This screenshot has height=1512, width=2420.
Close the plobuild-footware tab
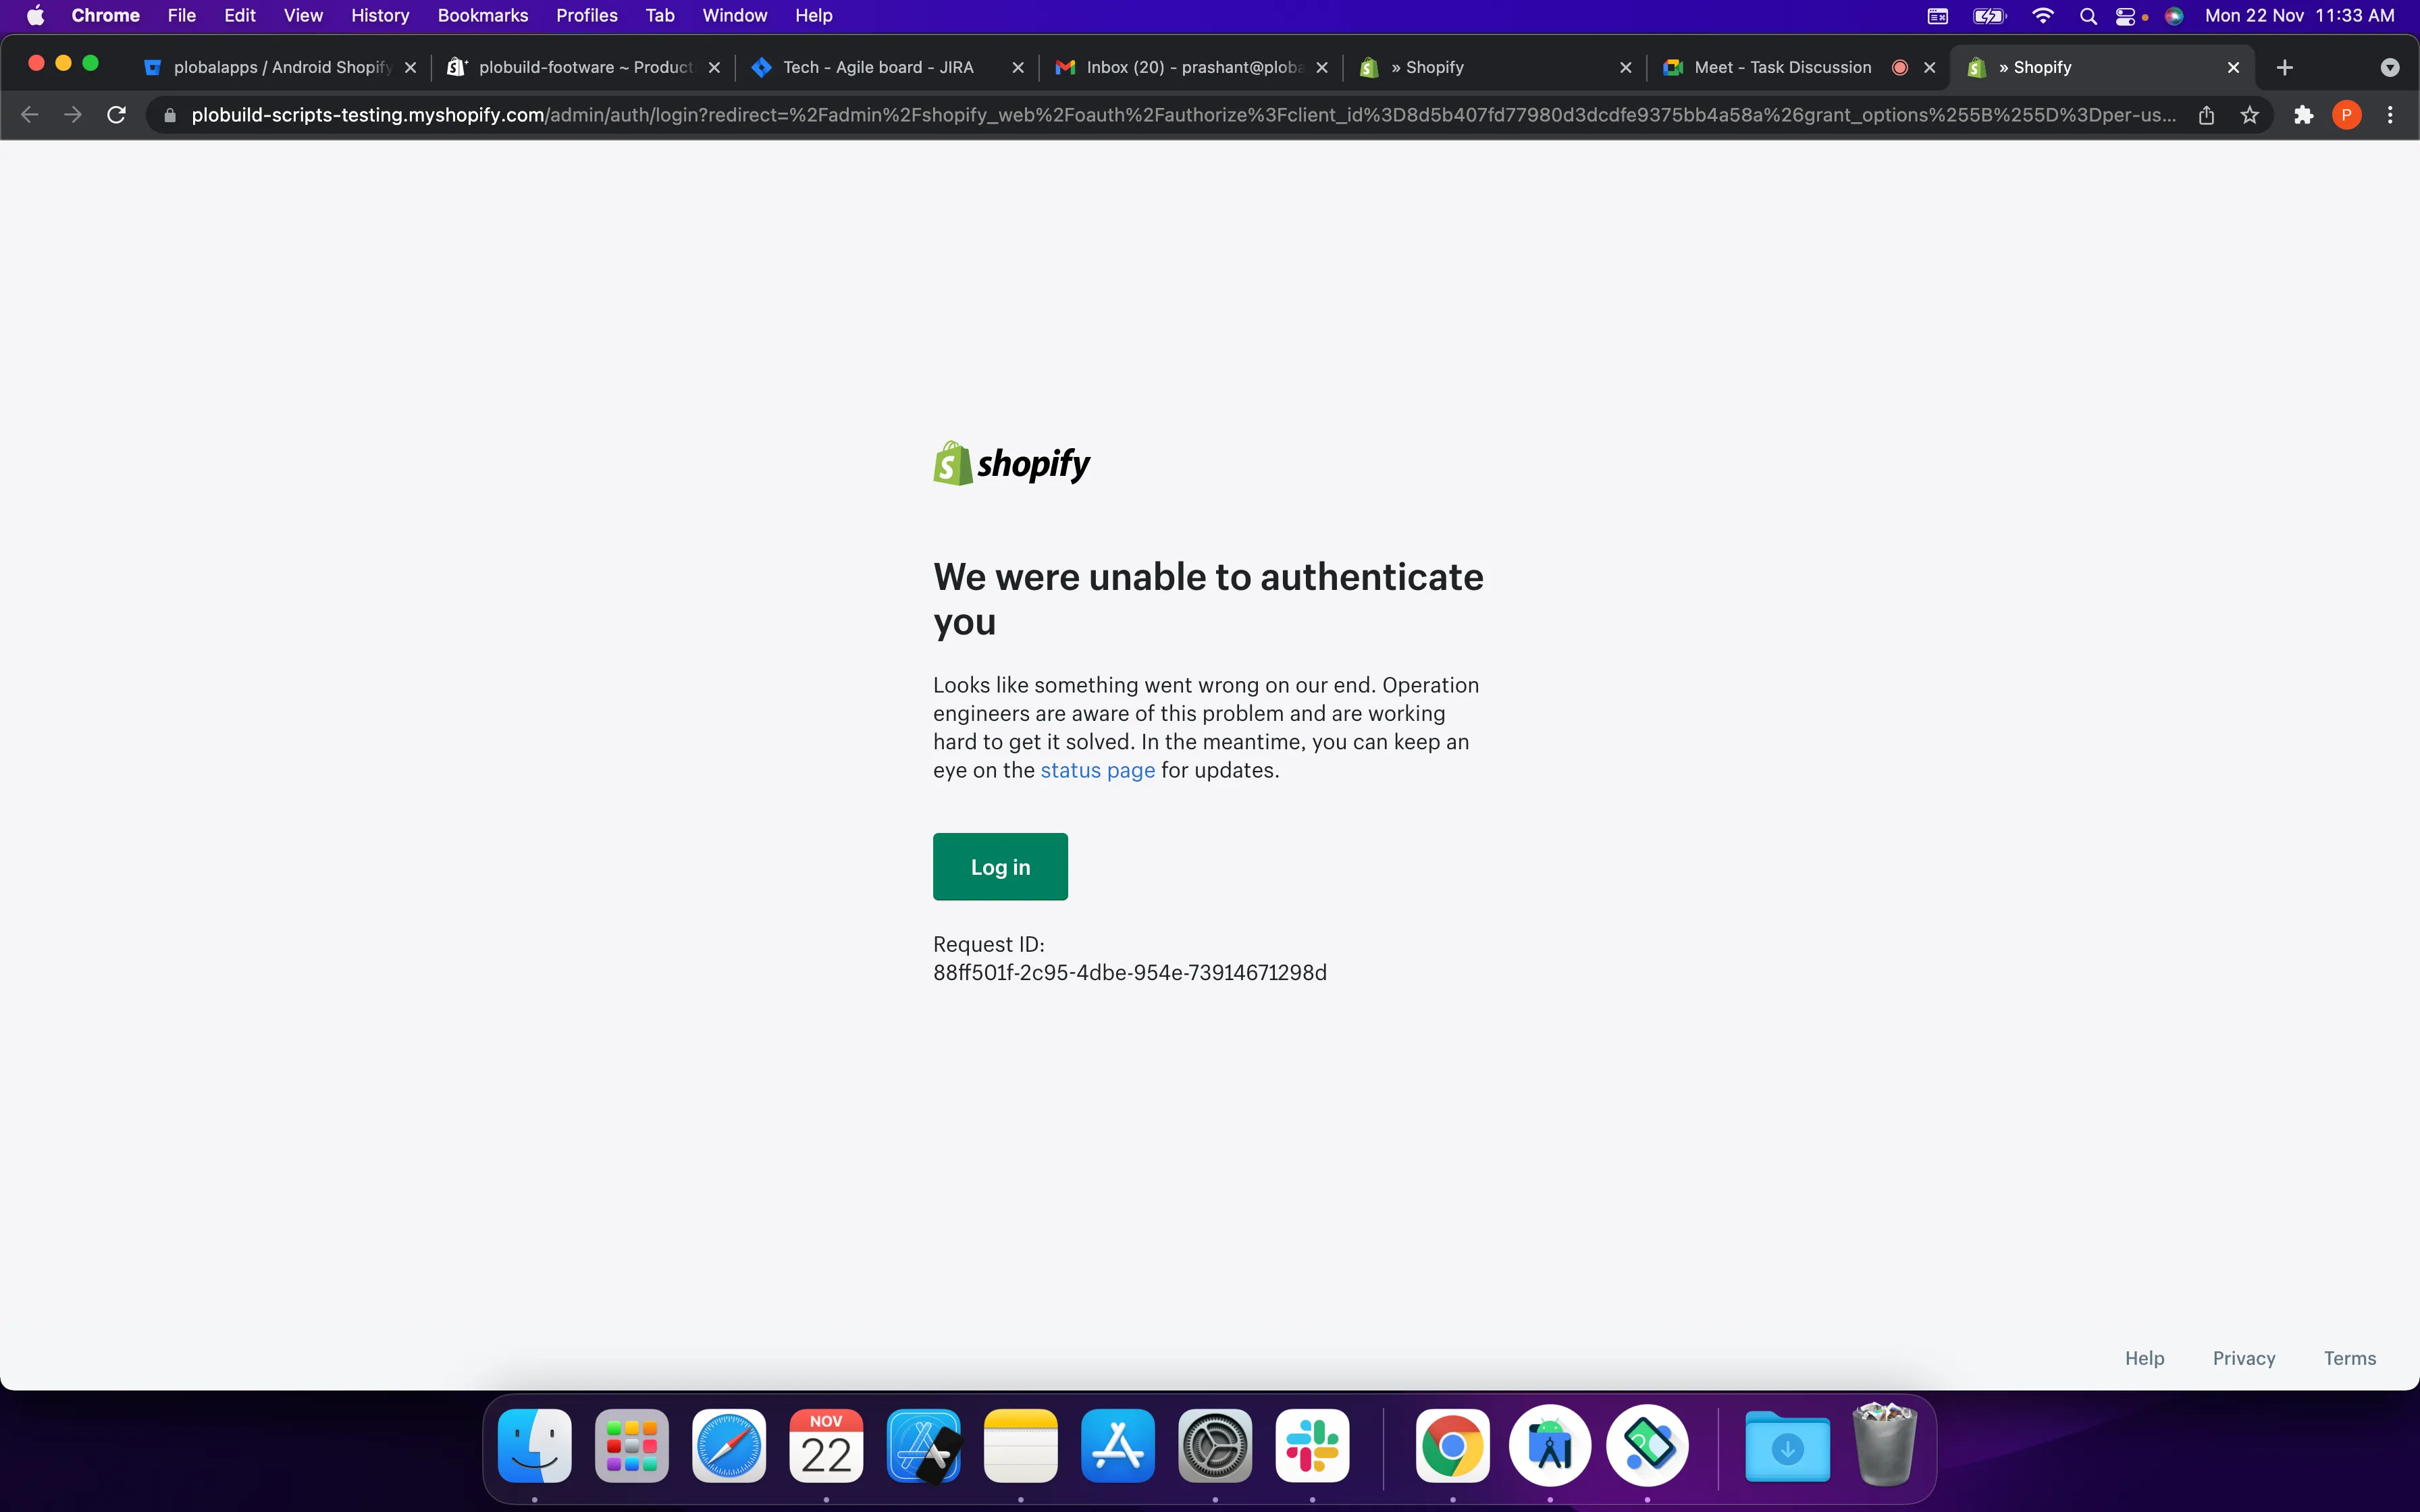714,67
